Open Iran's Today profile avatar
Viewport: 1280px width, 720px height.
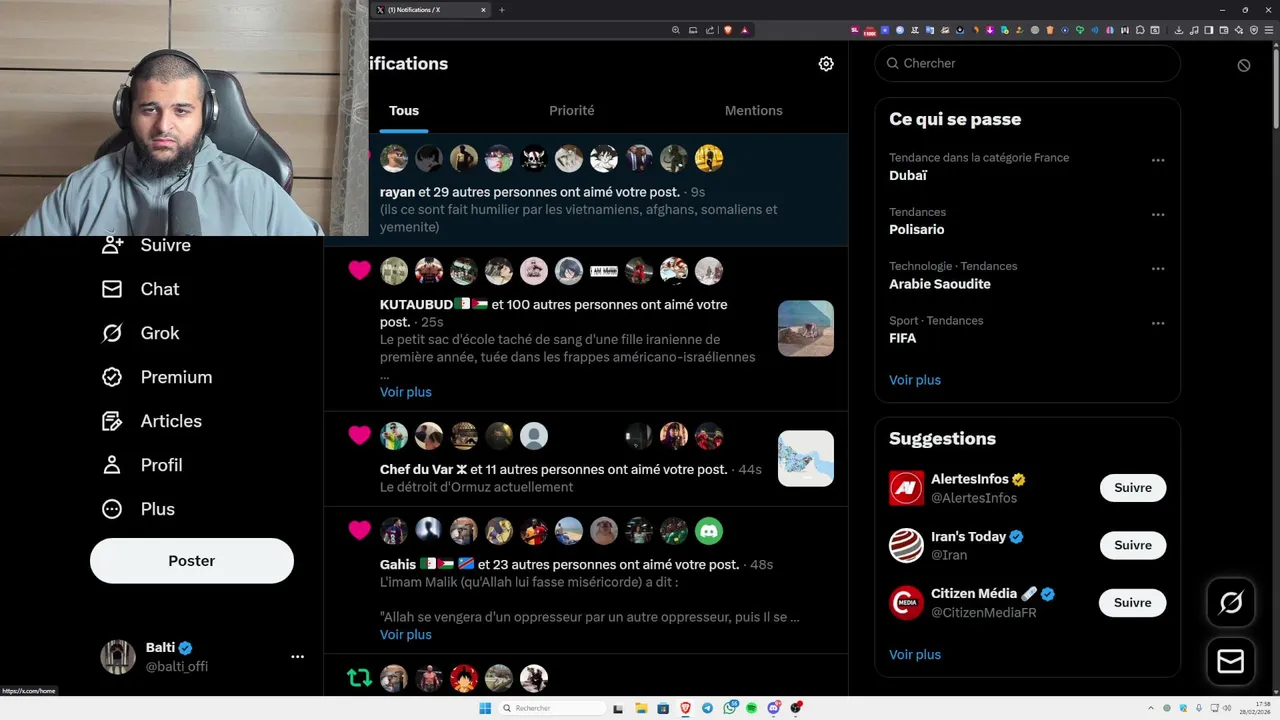(x=906, y=545)
